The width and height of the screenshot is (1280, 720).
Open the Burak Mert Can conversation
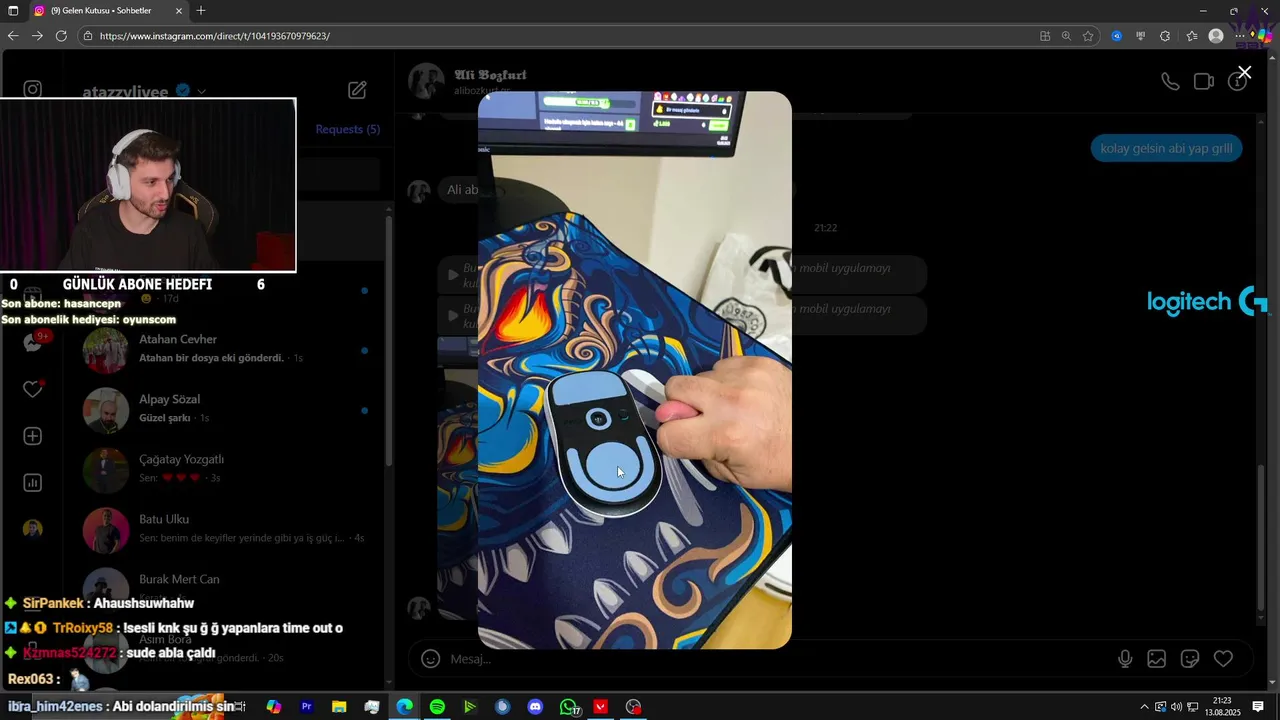coord(226,586)
